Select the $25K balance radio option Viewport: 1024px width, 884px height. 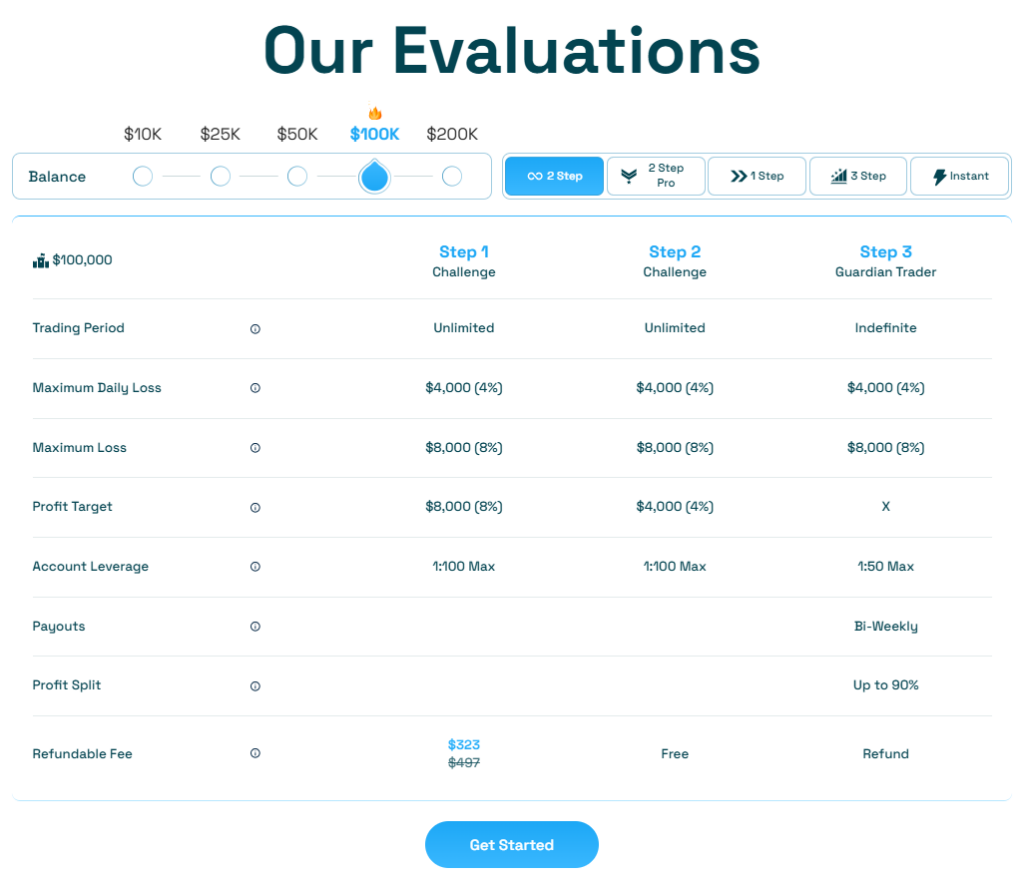[220, 176]
